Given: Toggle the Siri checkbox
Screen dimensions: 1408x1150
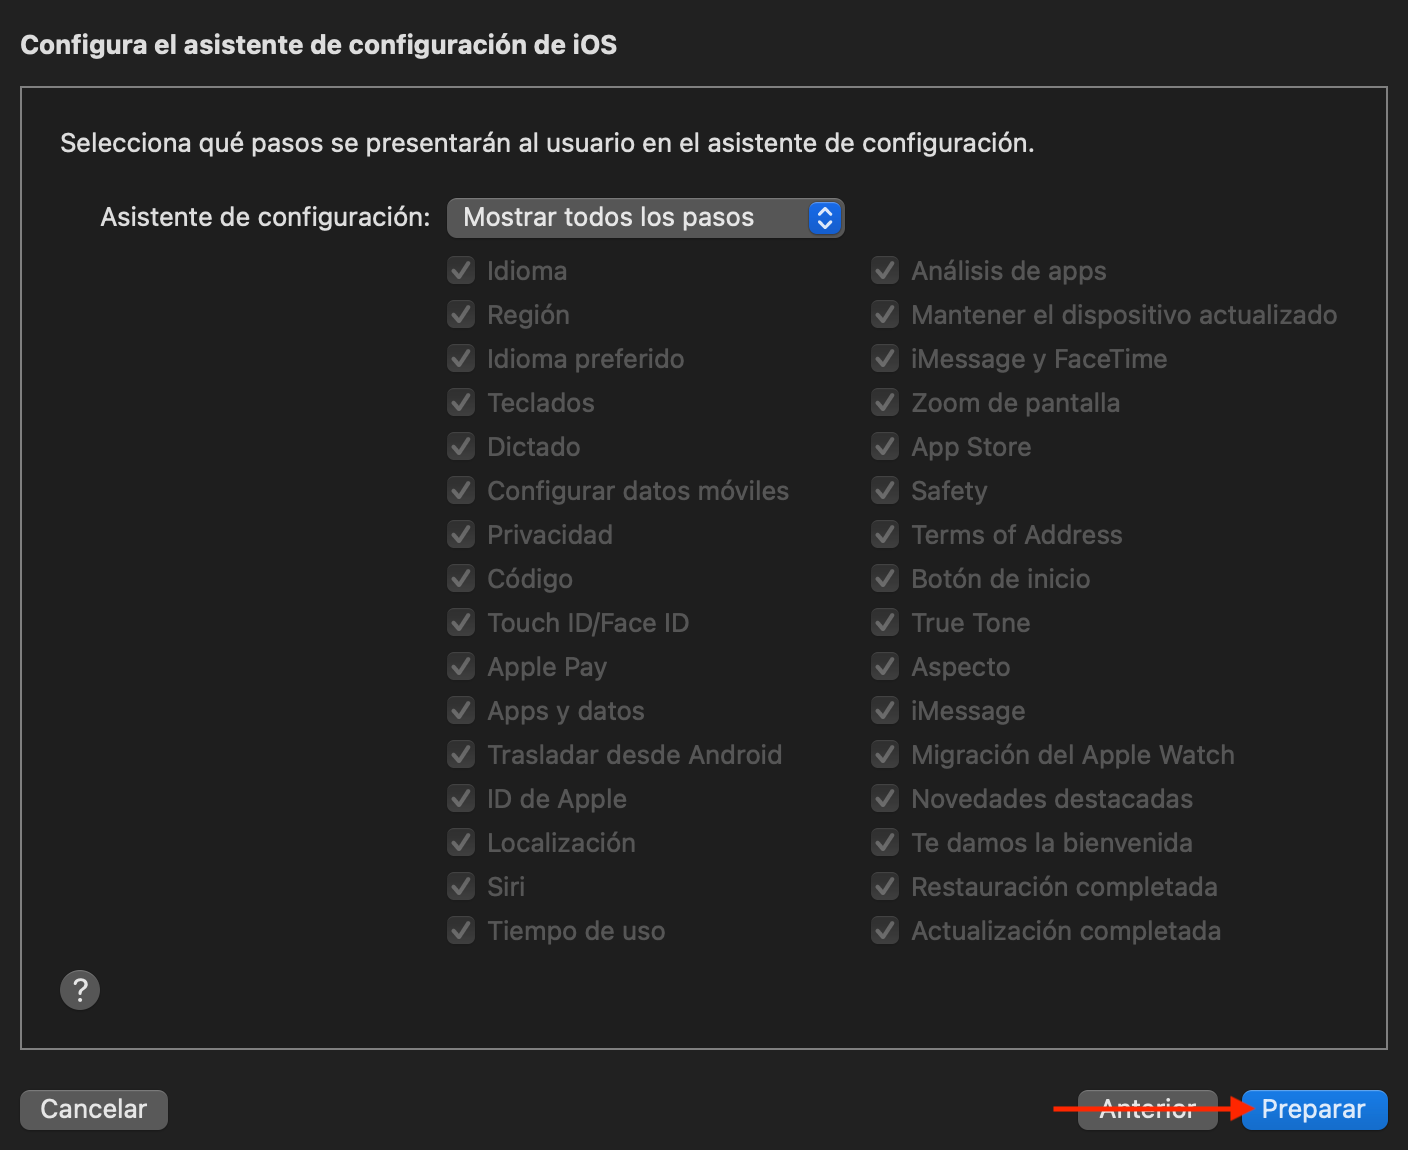Looking at the screenshot, I should click(x=461, y=887).
